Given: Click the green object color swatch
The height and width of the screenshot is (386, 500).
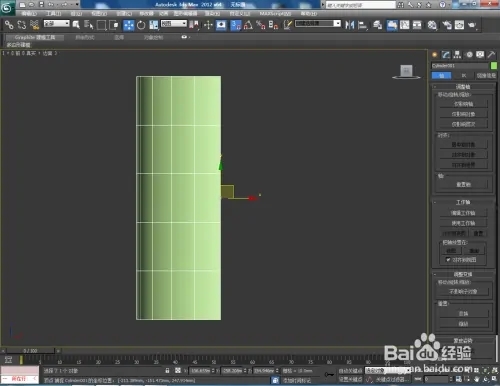Looking at the screenshot, I should click(493, 66).
